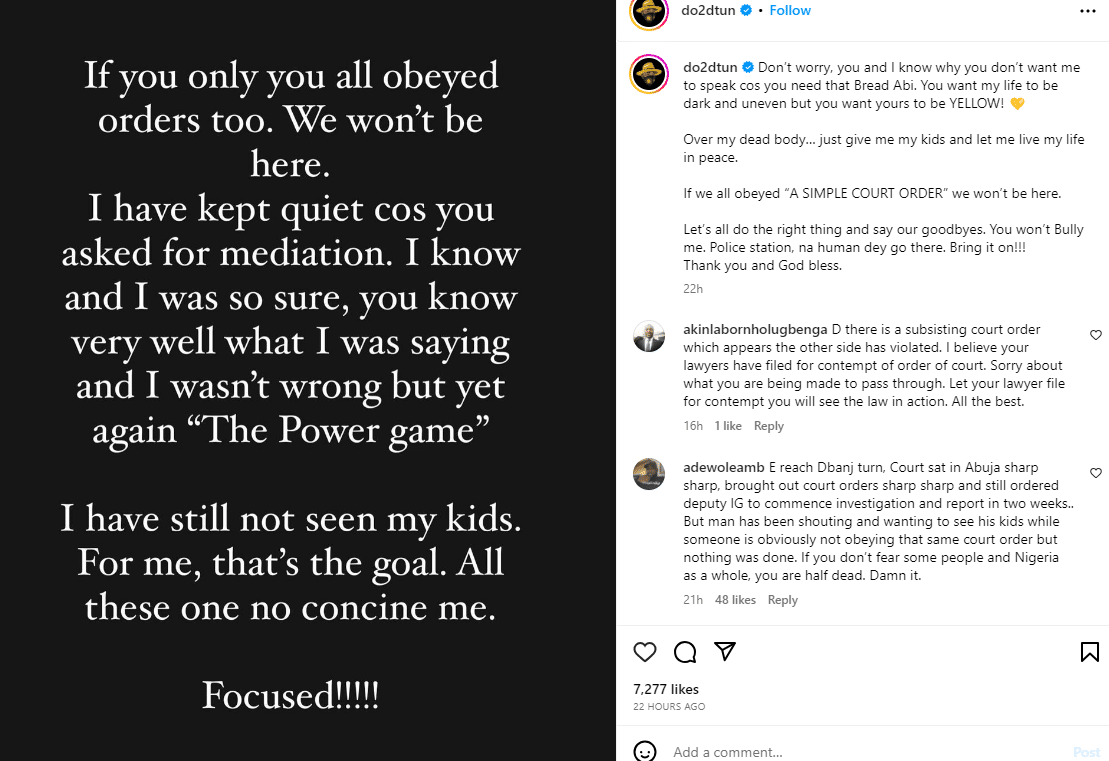Open do2dtun header profile picture
This screenshot has width=1109, height=761.
click(x=649, y=12)
